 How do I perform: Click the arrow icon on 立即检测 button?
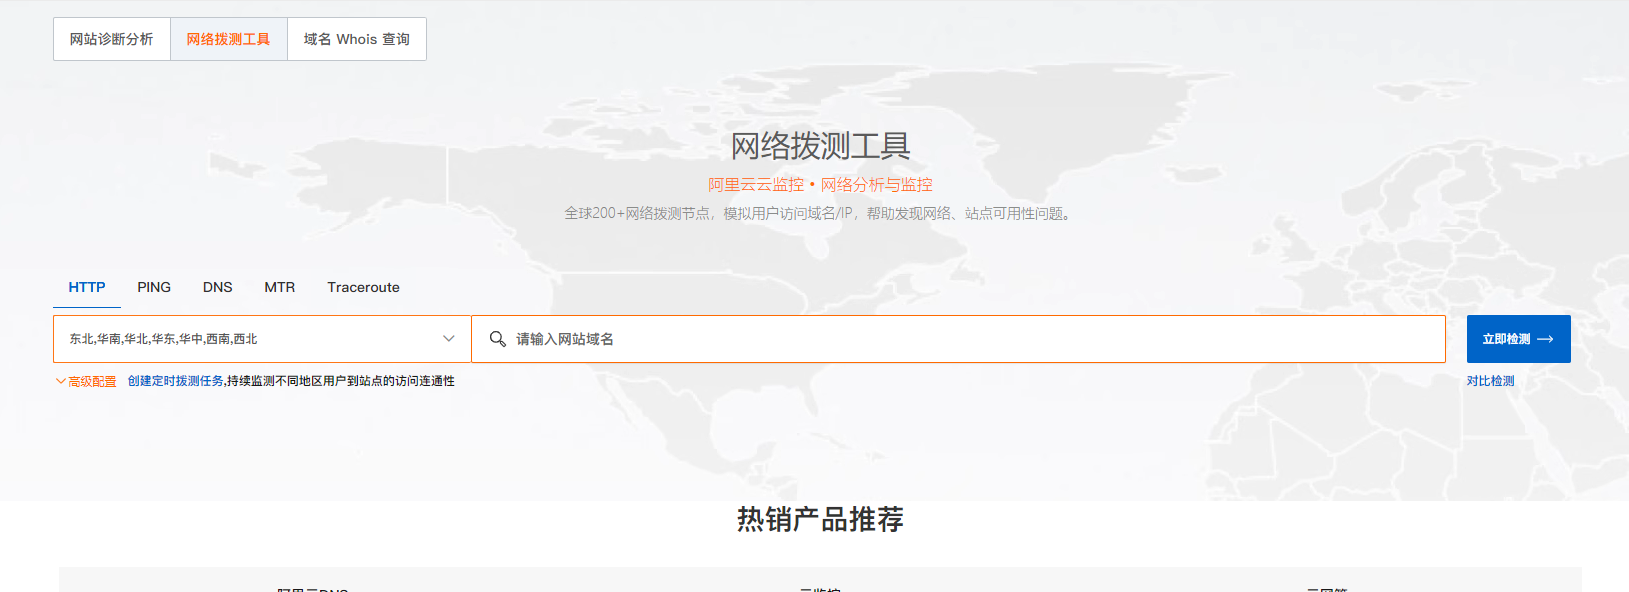(x=1545, y=339)
